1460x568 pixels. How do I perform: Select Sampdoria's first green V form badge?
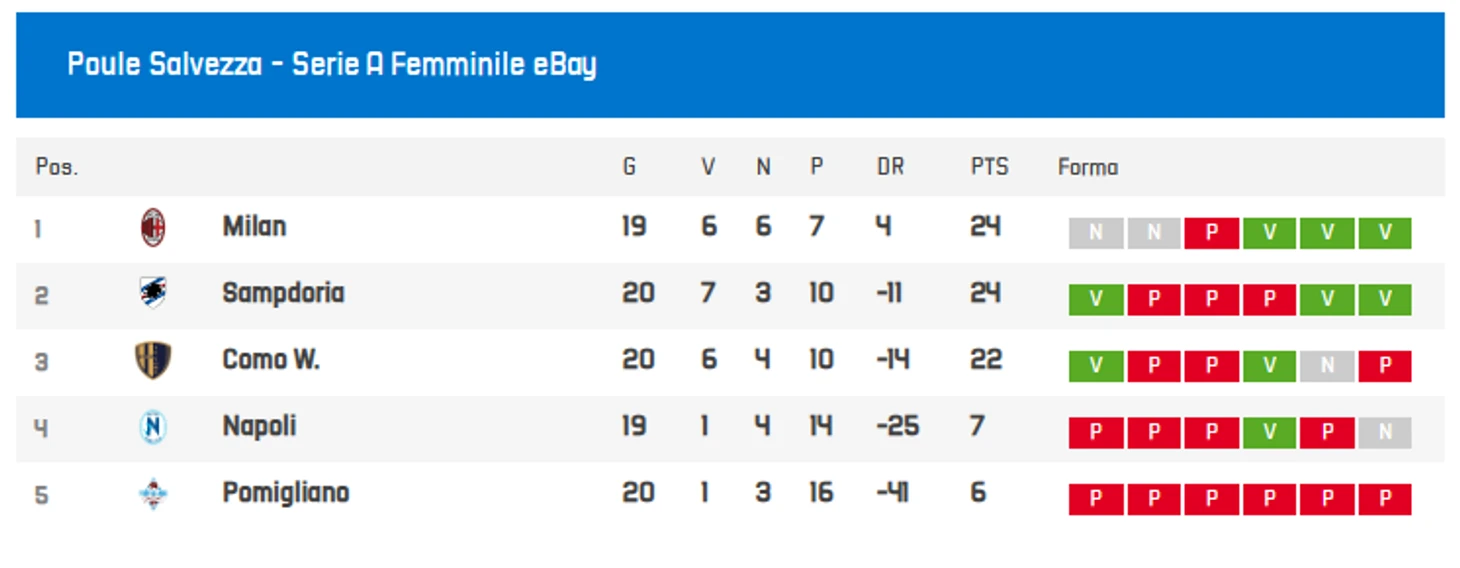(x=1096, y=300)
